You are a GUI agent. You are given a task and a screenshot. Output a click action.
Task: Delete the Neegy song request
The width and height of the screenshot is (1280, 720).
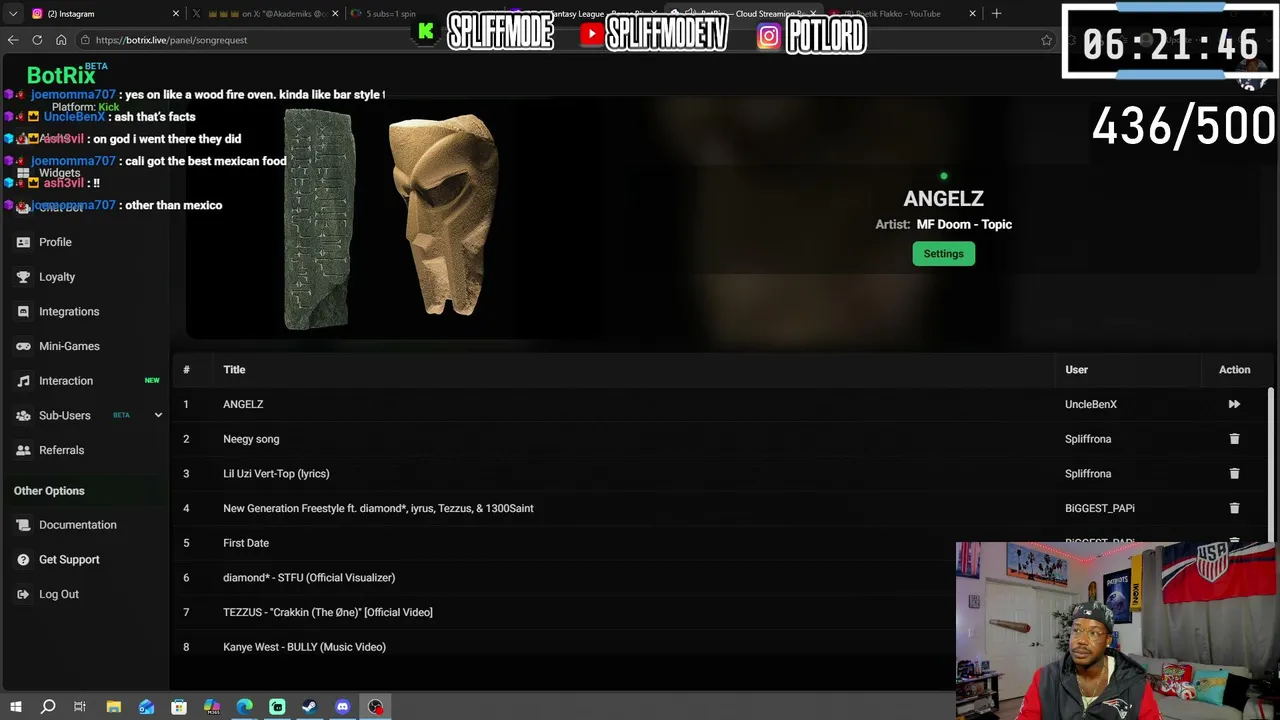(1234, 439)
